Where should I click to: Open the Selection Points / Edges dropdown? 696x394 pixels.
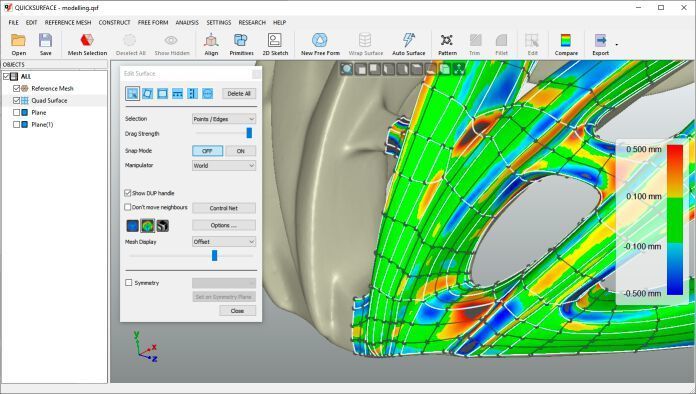224,119
